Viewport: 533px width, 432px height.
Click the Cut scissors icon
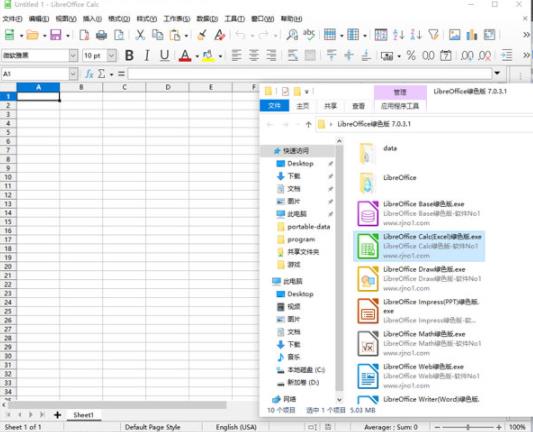[140, 35]
